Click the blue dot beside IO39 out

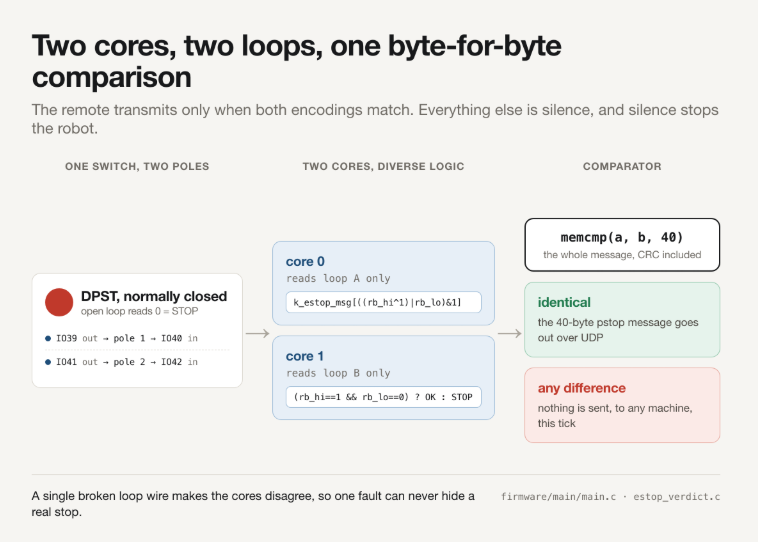(x=48, y=338)
